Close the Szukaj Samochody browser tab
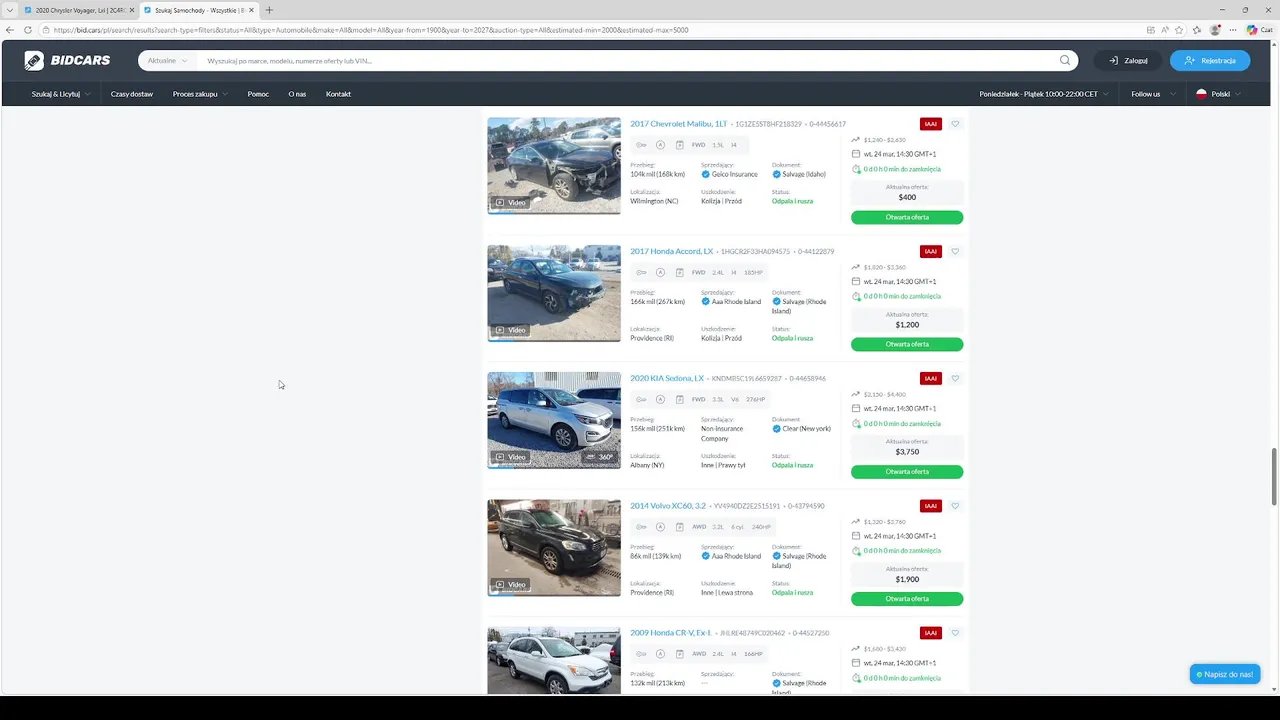The width and height of the screenshot is (1280, 720). tap(251, 10)
